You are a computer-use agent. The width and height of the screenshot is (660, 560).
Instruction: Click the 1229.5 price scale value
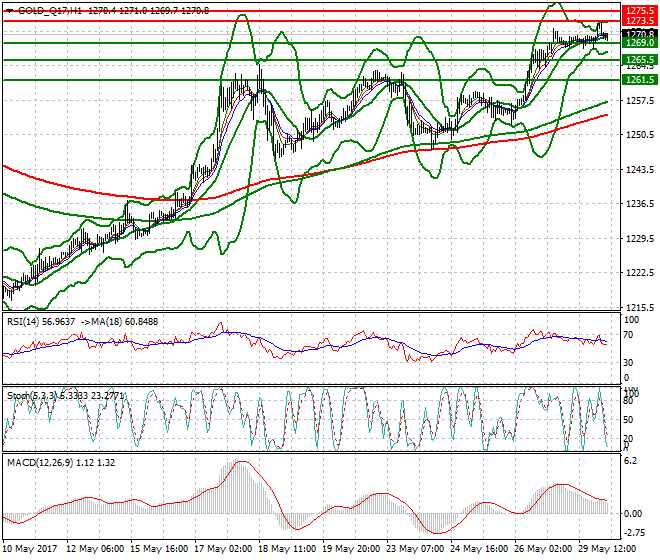tap(639, 238)
